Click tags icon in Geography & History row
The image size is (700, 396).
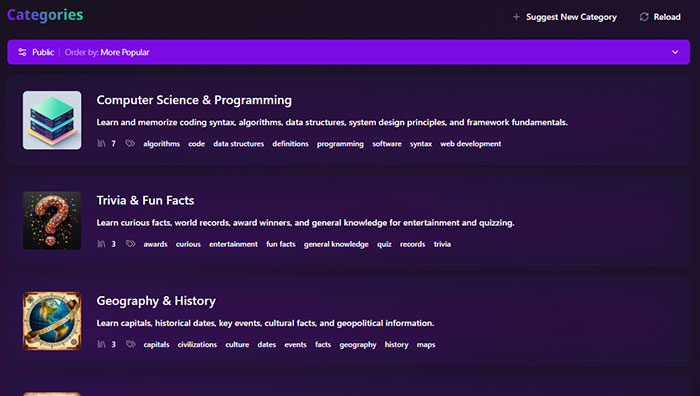click(130, 345)
